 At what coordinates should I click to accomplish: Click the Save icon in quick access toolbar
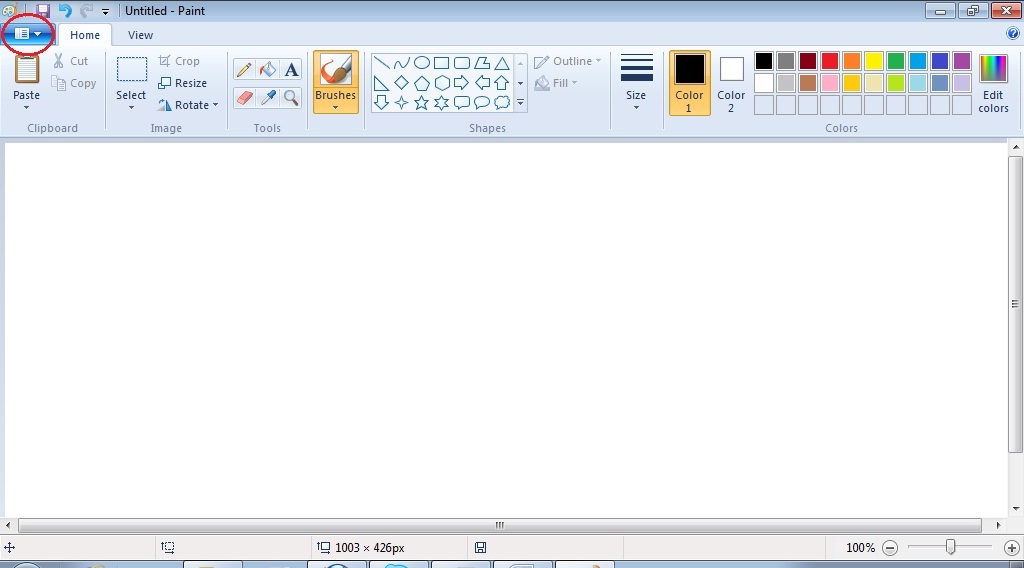point(42,10)
